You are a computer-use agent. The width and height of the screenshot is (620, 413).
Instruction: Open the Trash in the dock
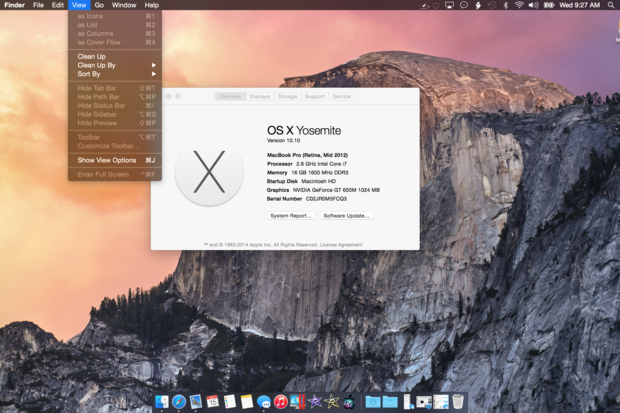click(458, 402)
